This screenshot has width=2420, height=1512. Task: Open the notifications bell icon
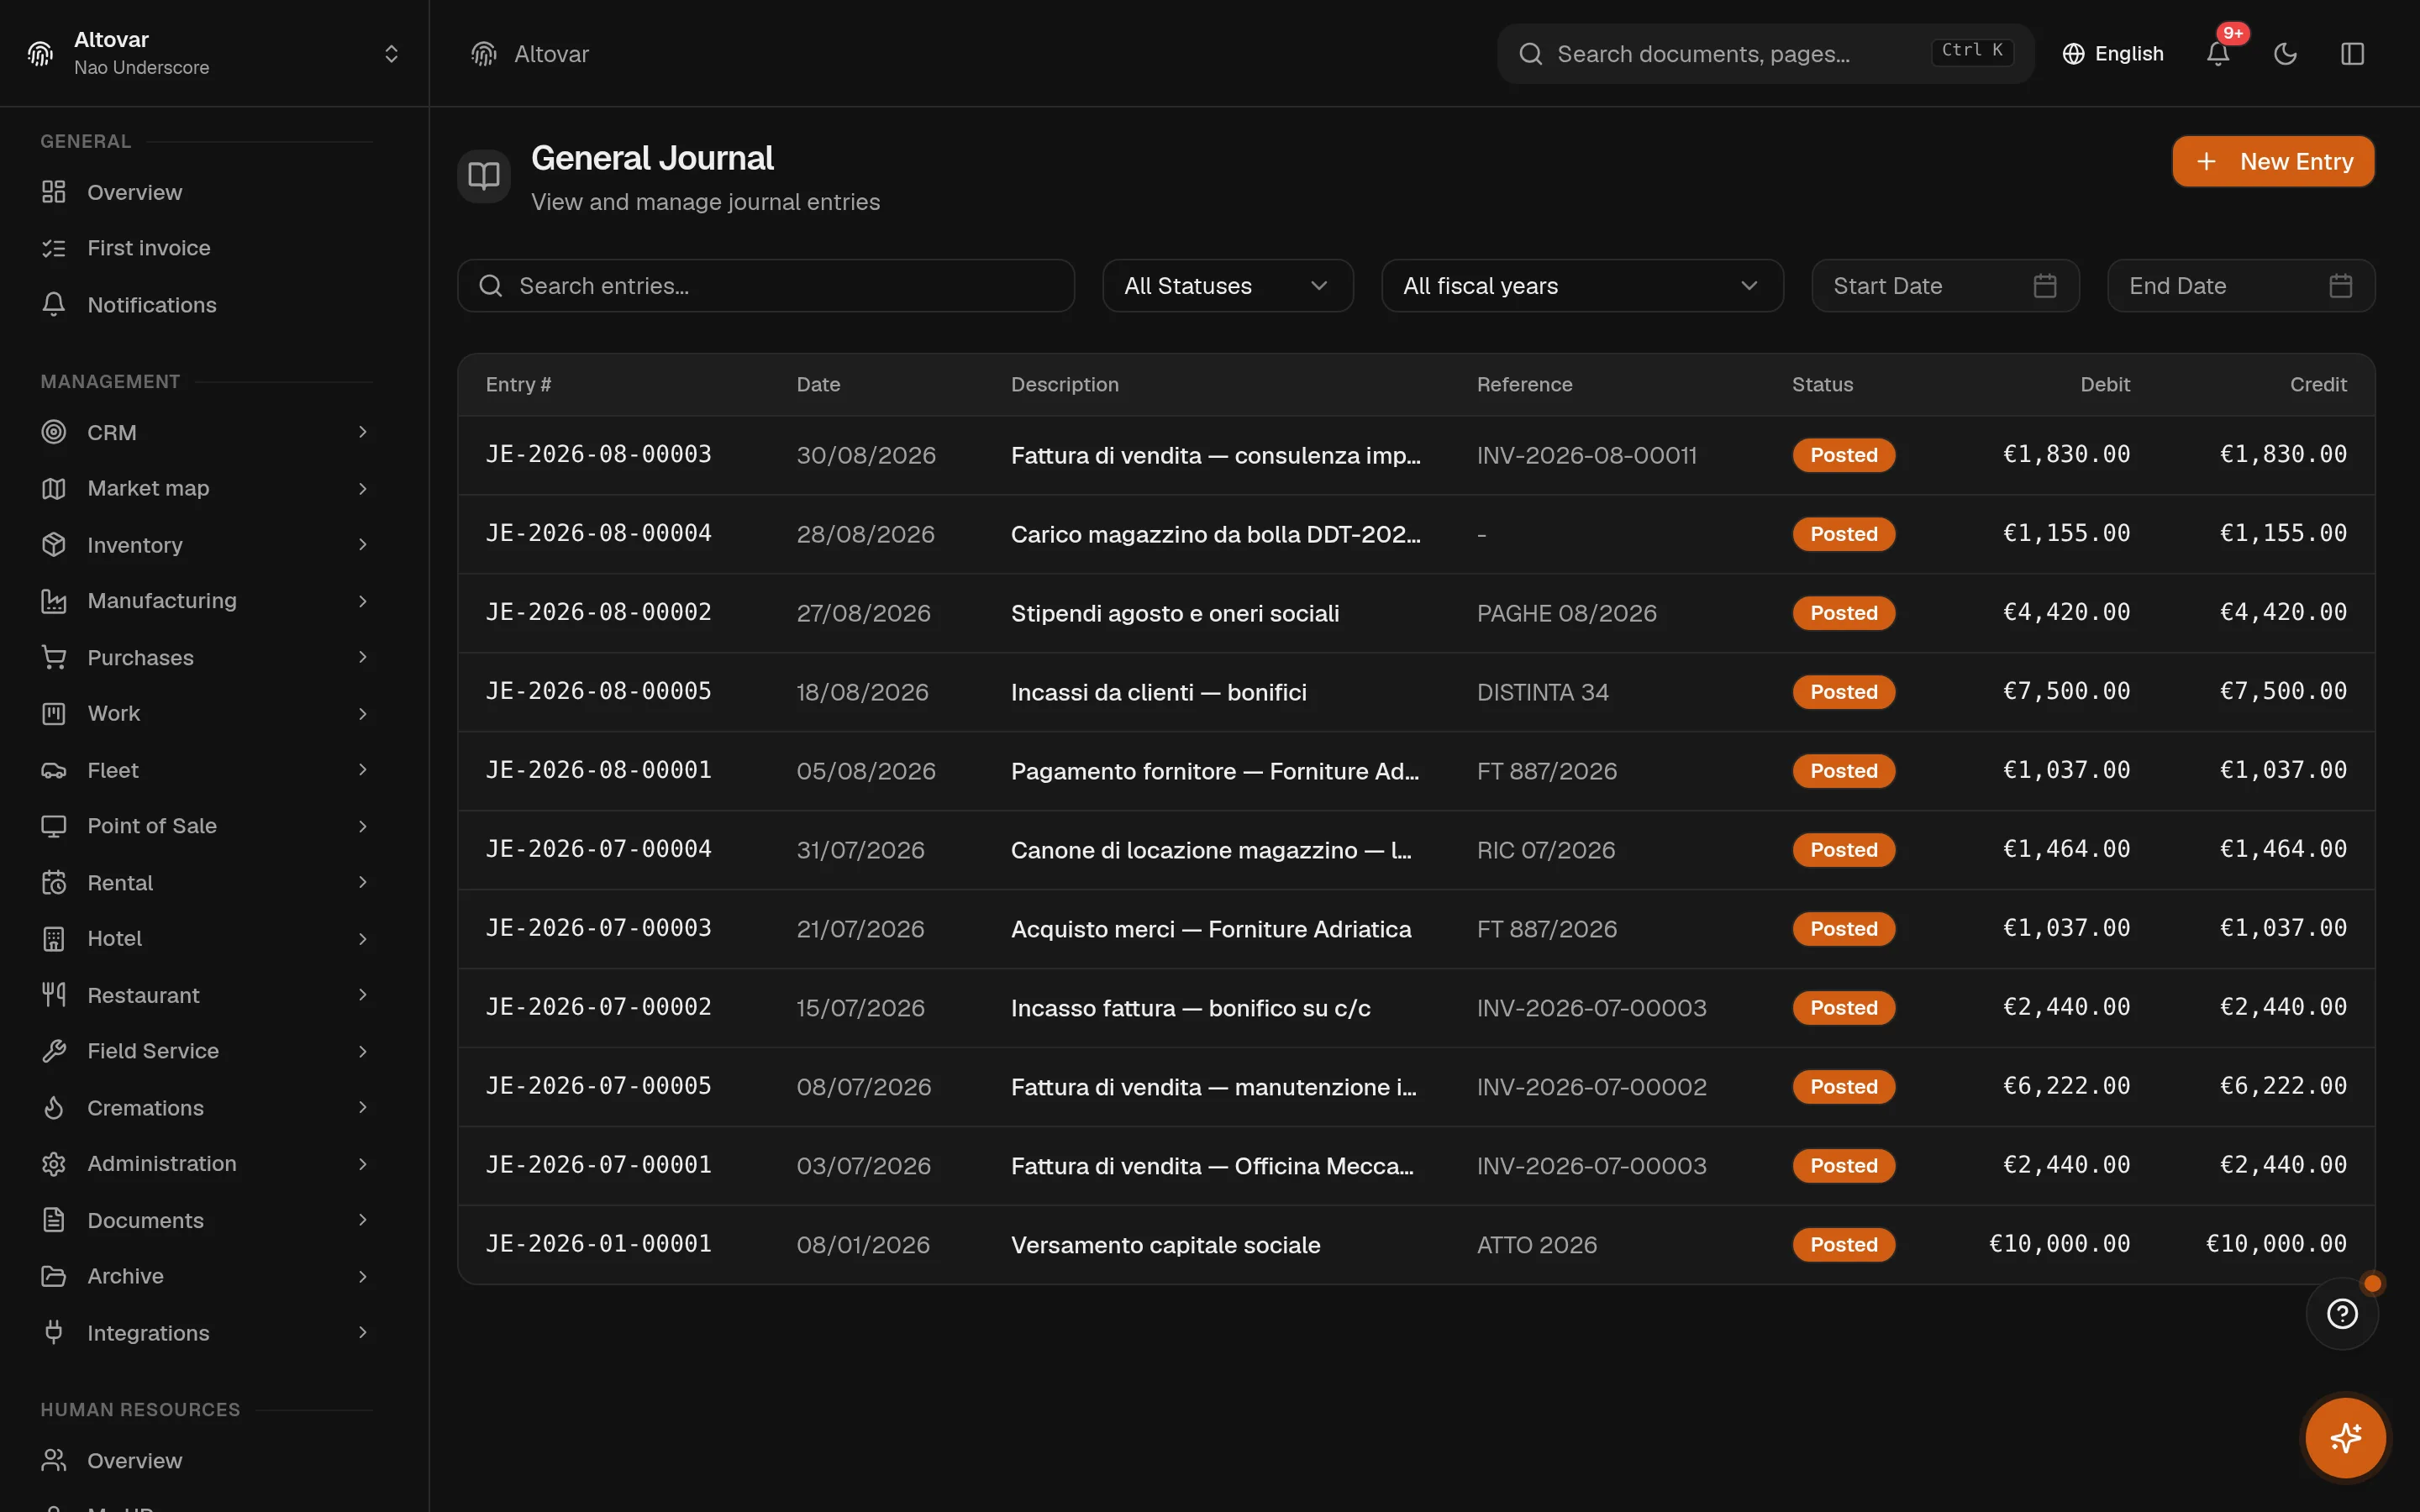2217,54
